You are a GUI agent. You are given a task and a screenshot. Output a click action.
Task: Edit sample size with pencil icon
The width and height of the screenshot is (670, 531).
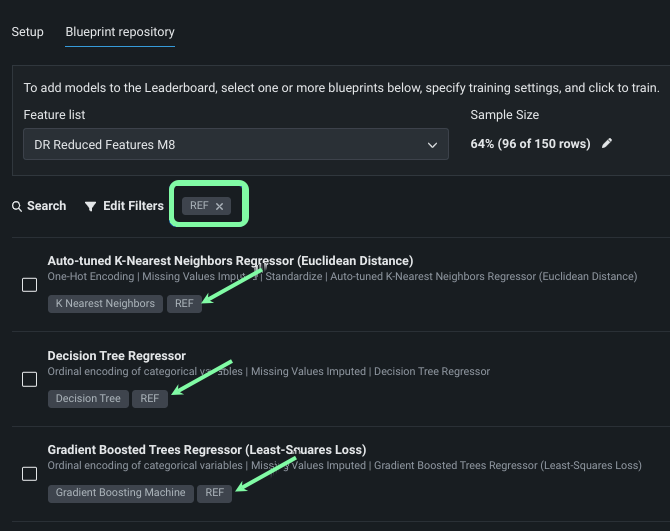[606, 143]
